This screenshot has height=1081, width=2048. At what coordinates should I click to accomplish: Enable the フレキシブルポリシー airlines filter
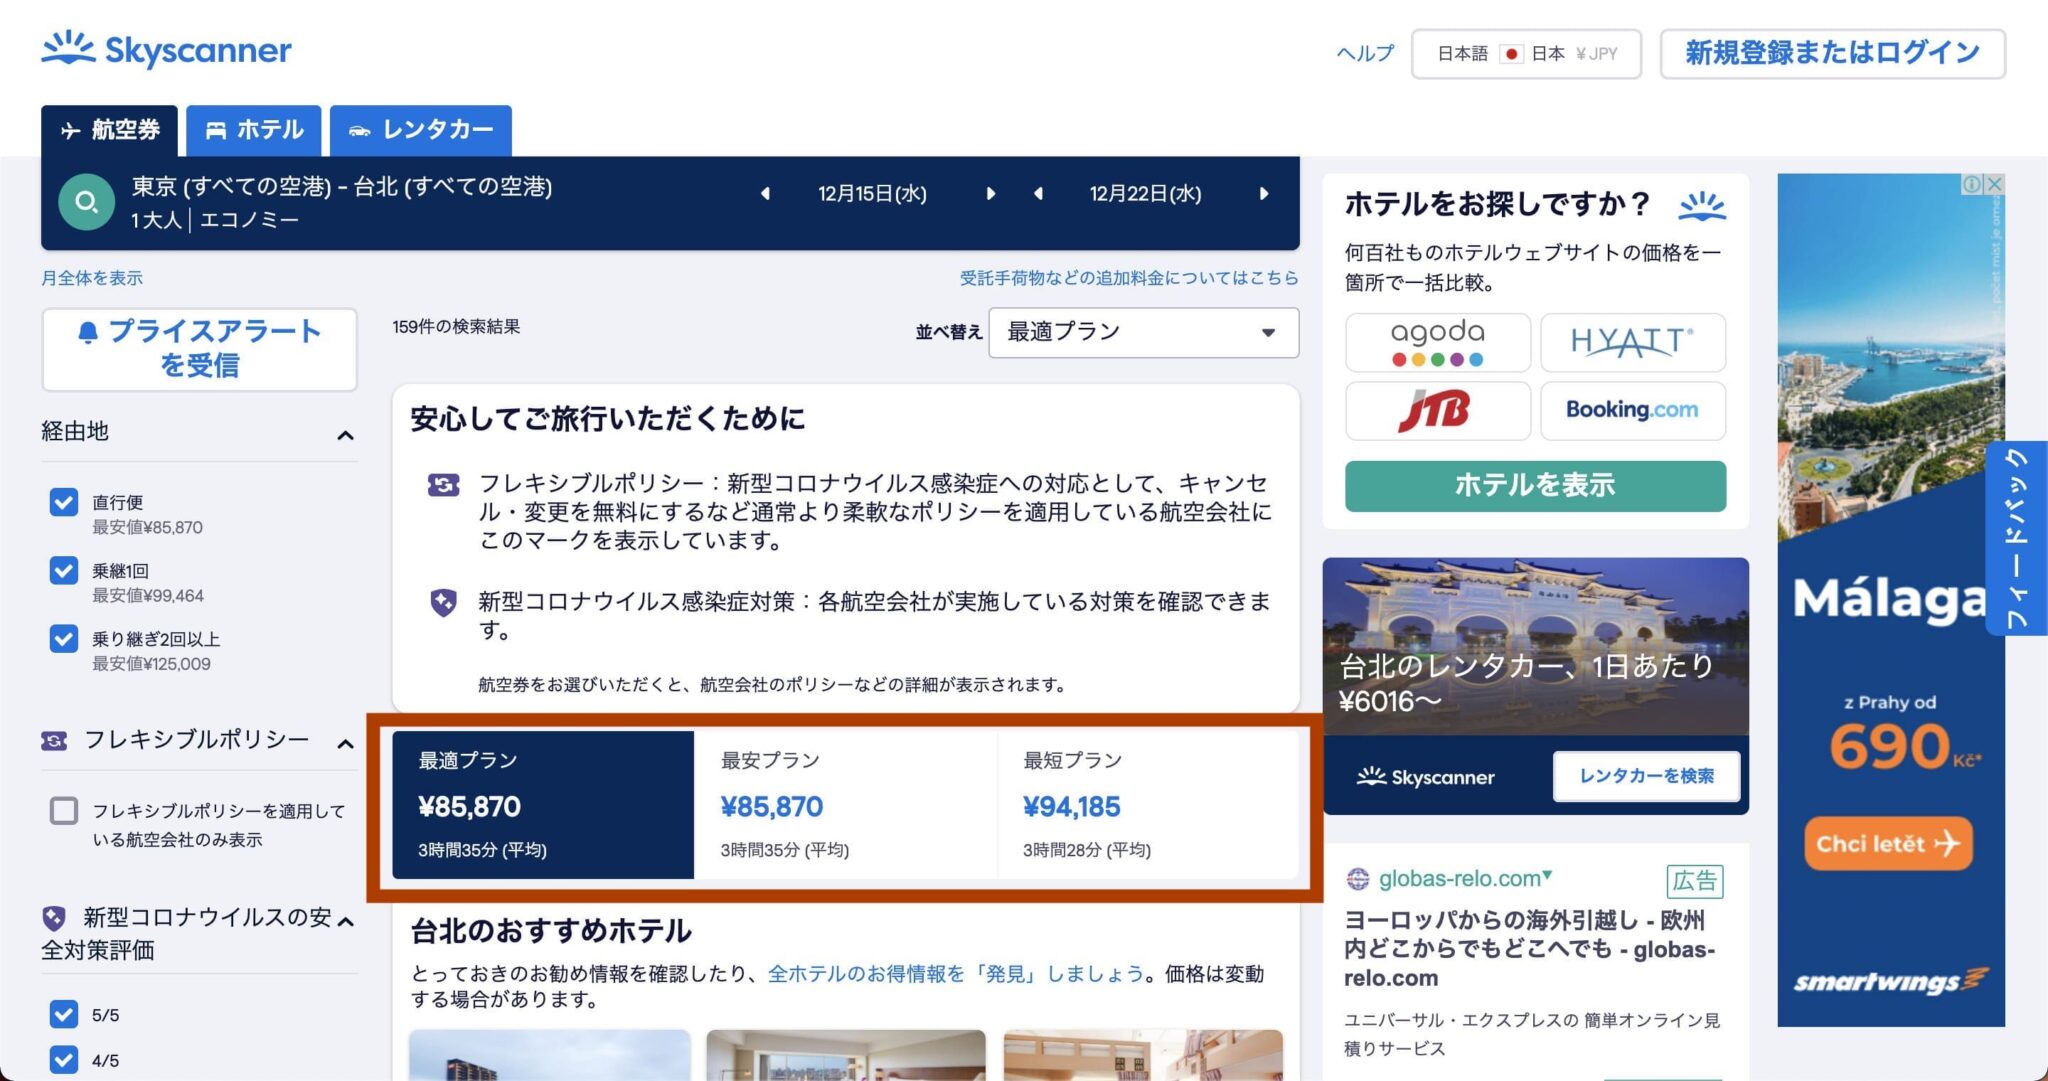tap(64, 812)
